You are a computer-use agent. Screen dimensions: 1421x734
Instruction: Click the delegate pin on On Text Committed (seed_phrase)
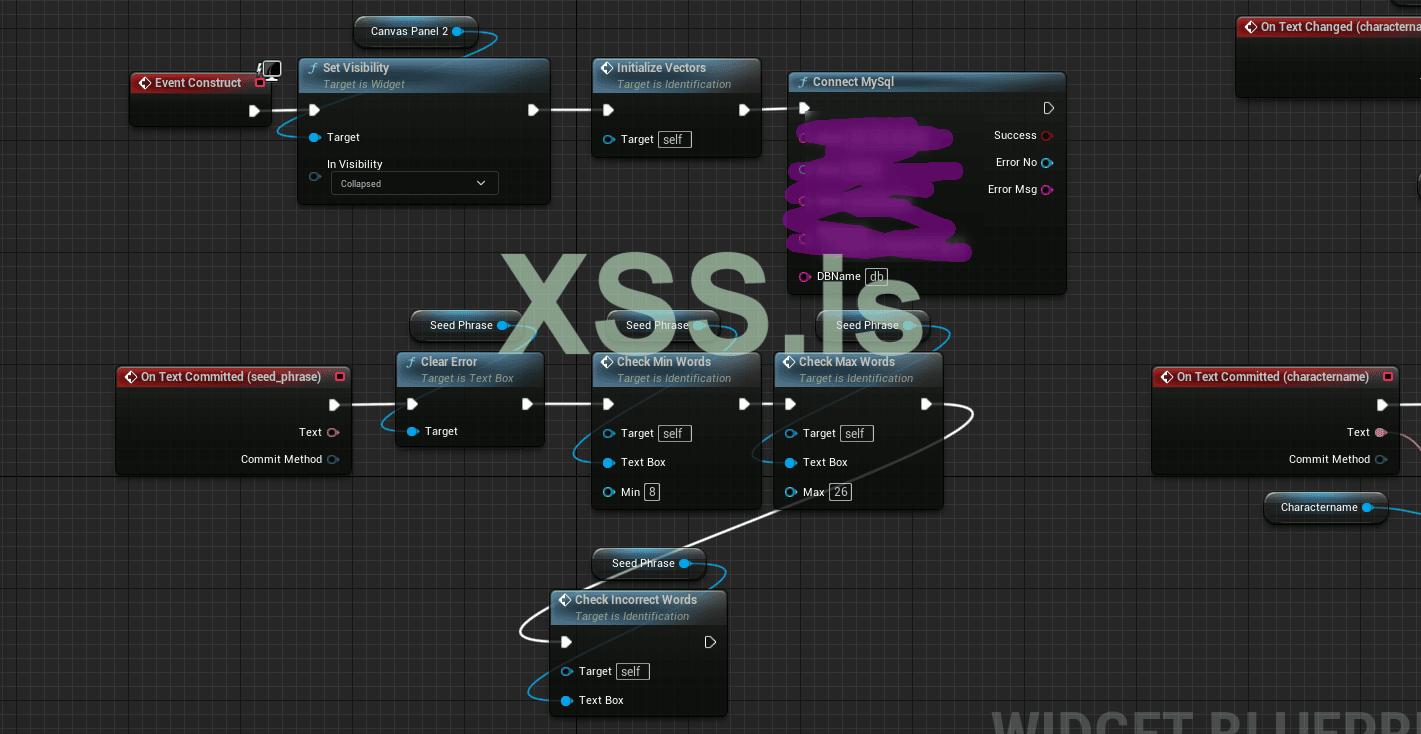pos(340,377)
